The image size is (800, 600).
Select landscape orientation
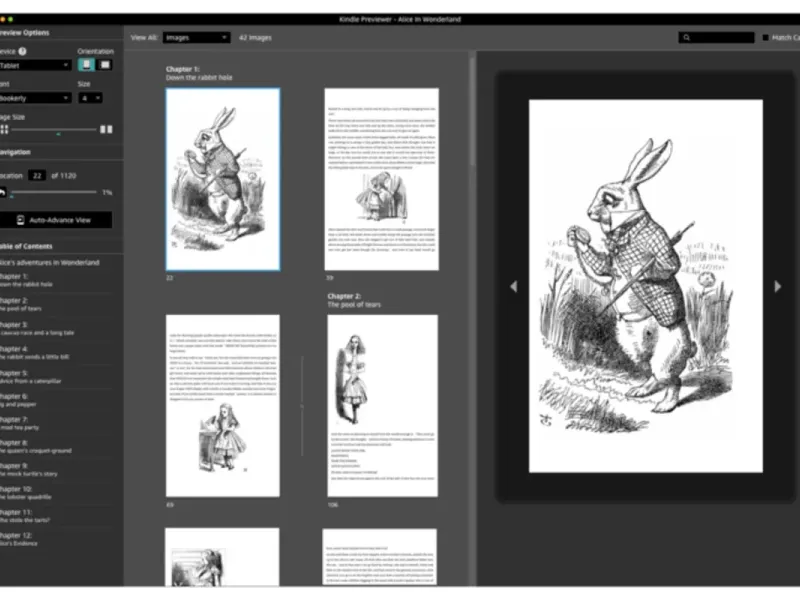pyautogui.click(x=105, y=65)
